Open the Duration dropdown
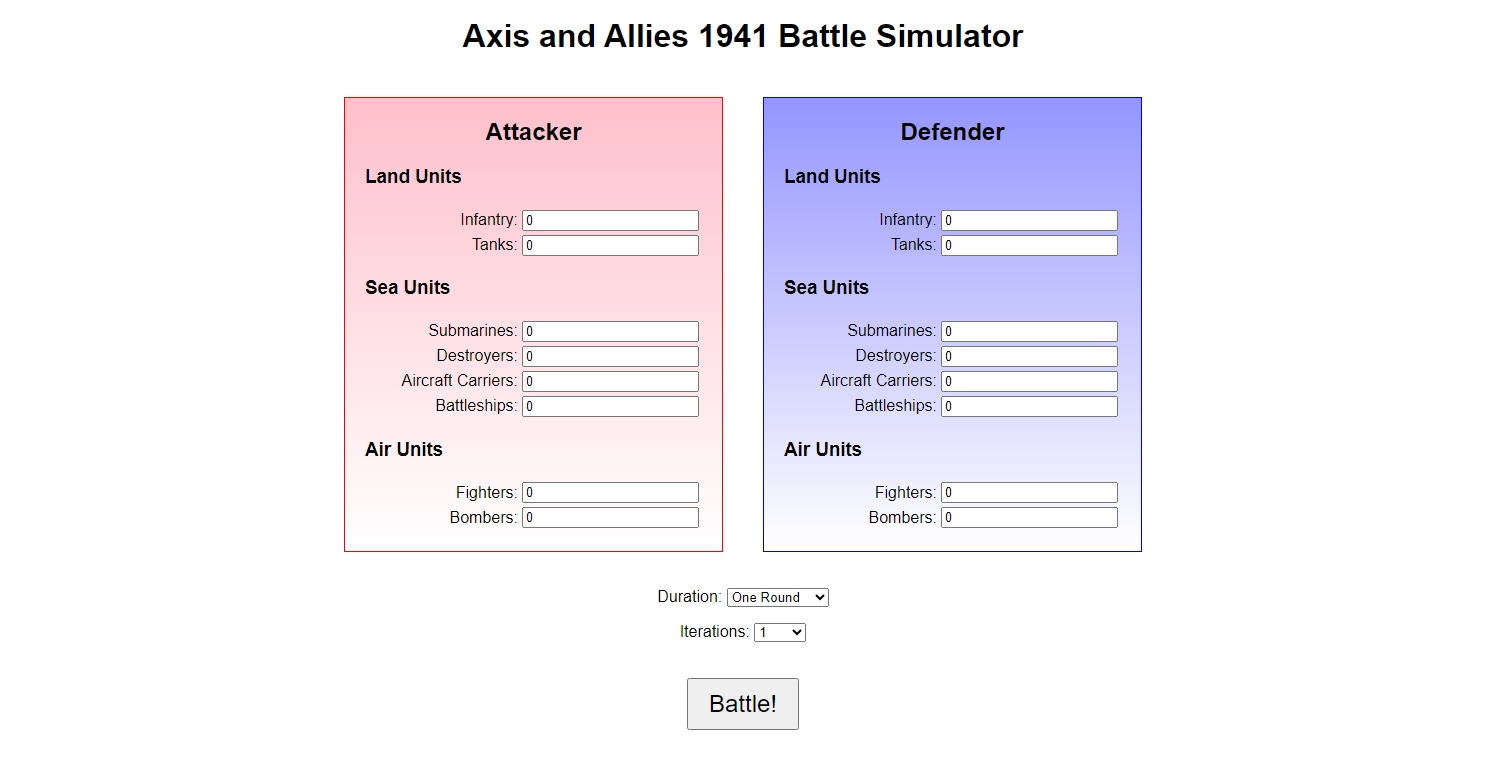The width and height of the screenshot is (1498, 760). point(777,597)
